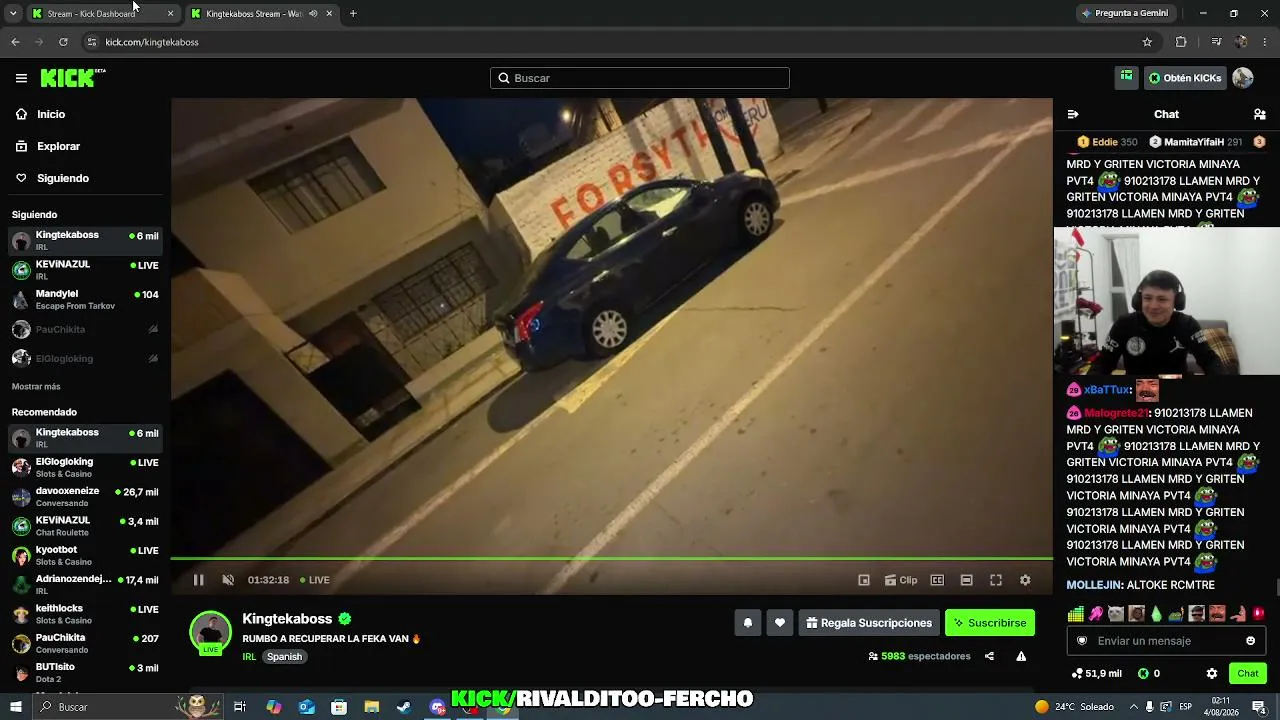Image resolution: width=1280 pixels, height=720 pixels.
Task: Open Adrianozendejas channel in Recomendado
Action: 85,585
